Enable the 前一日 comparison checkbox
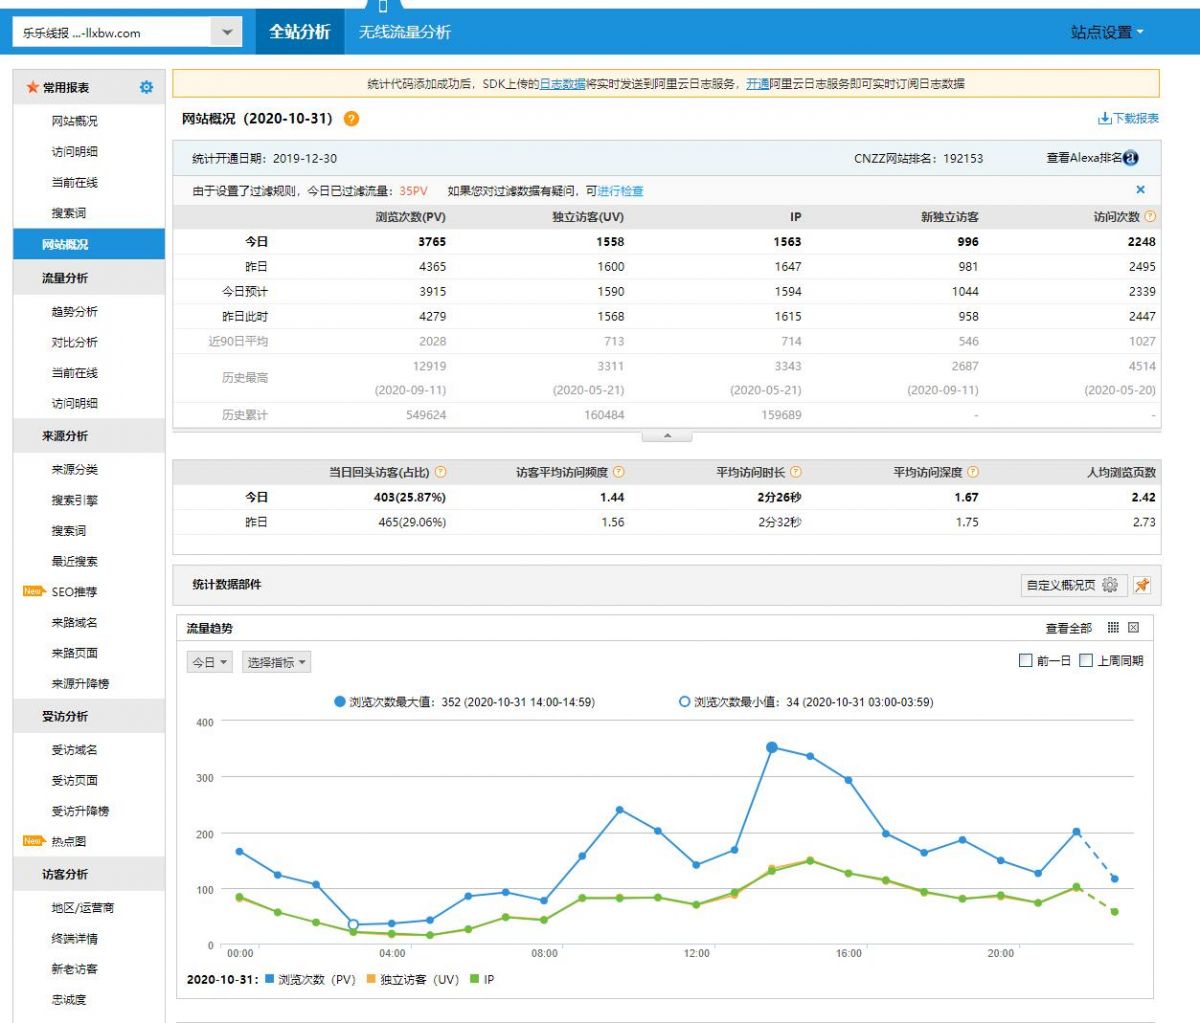This screenshot has width=1200, height=1023. (1025, 661)
